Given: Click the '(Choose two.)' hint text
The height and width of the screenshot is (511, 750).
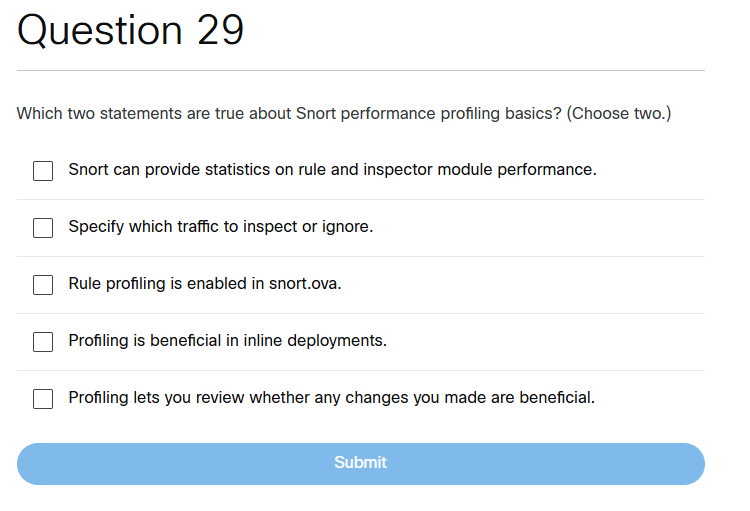Looking at the screenshot, I should pyautogui.click(x=619, y=114).
